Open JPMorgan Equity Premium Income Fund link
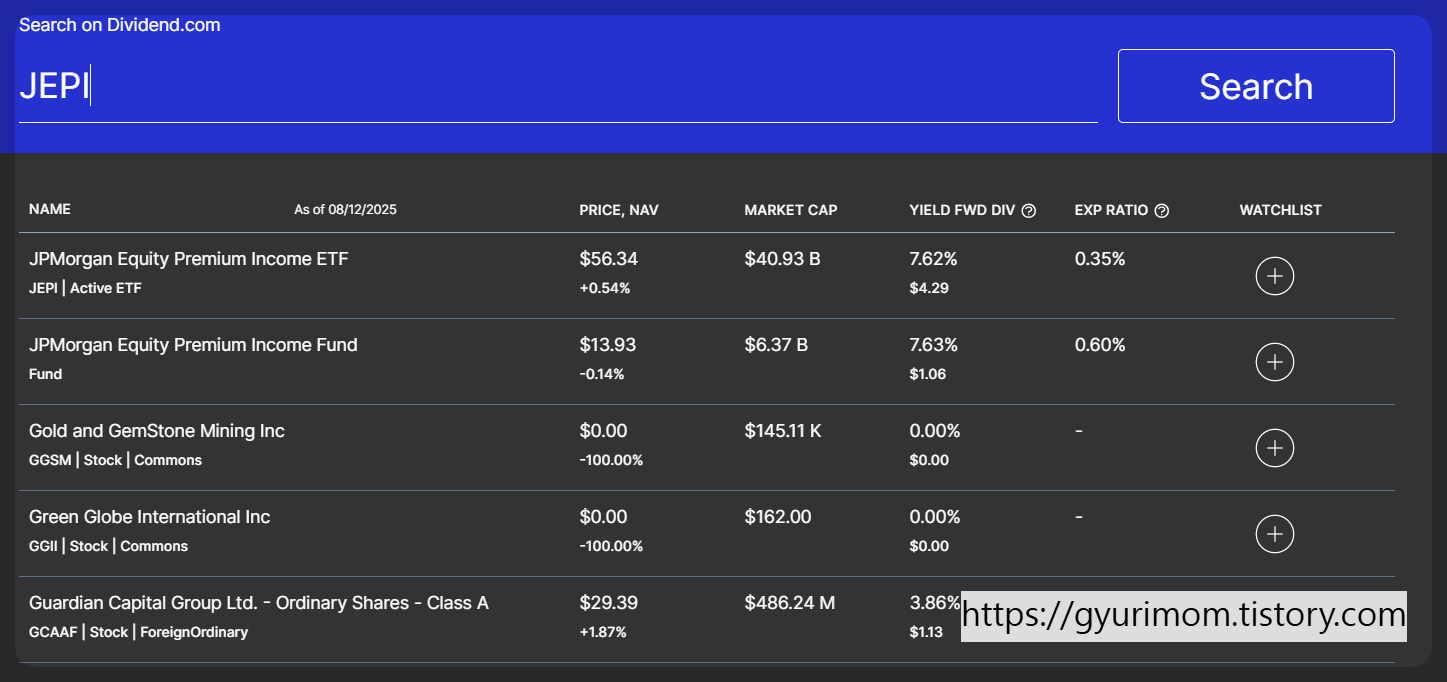1447x682 pixels. (x=193, y=345)
